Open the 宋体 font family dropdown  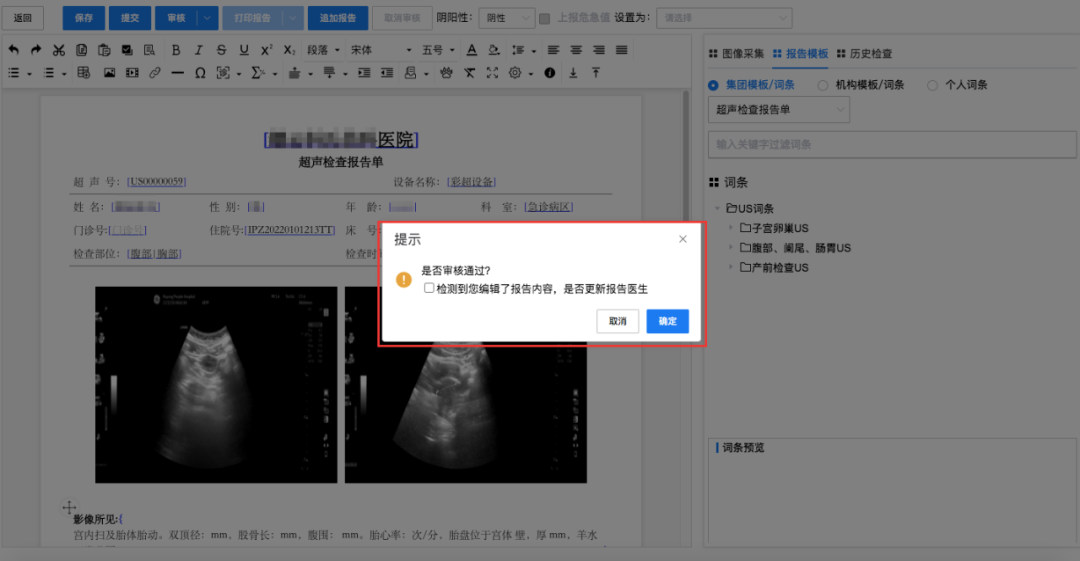381,50
